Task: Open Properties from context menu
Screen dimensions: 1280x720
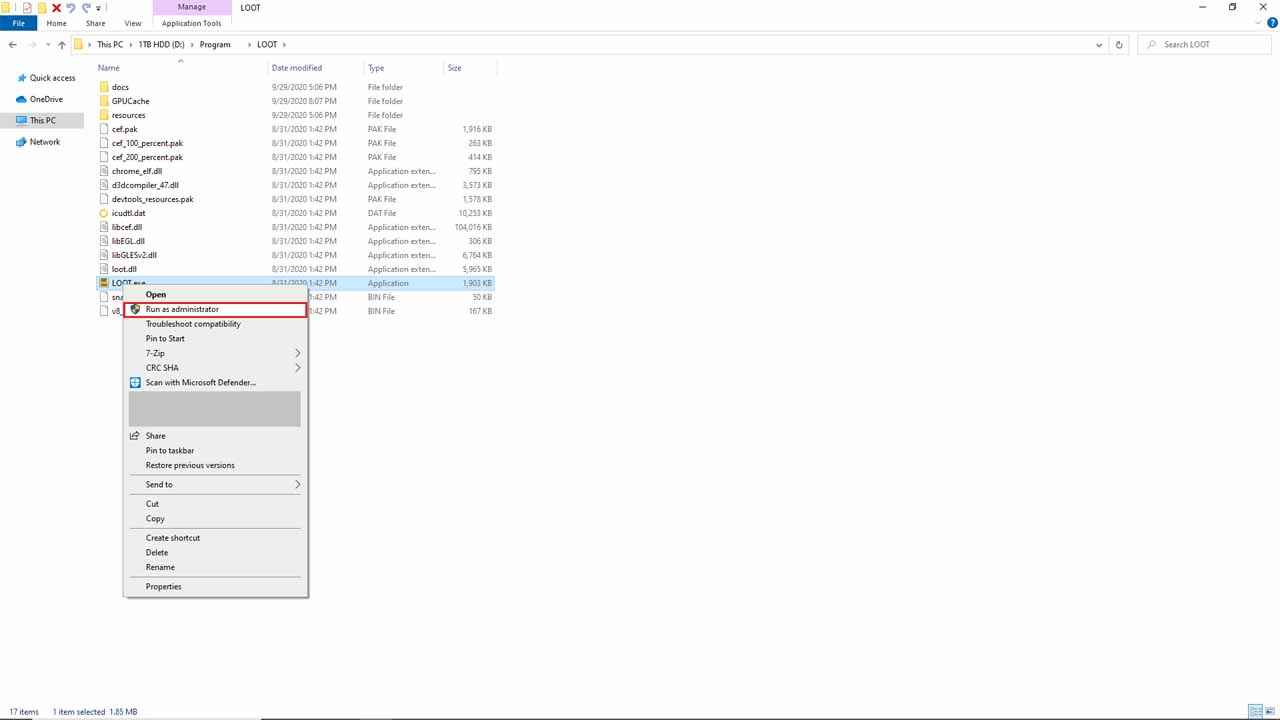Action: [164, 587]
